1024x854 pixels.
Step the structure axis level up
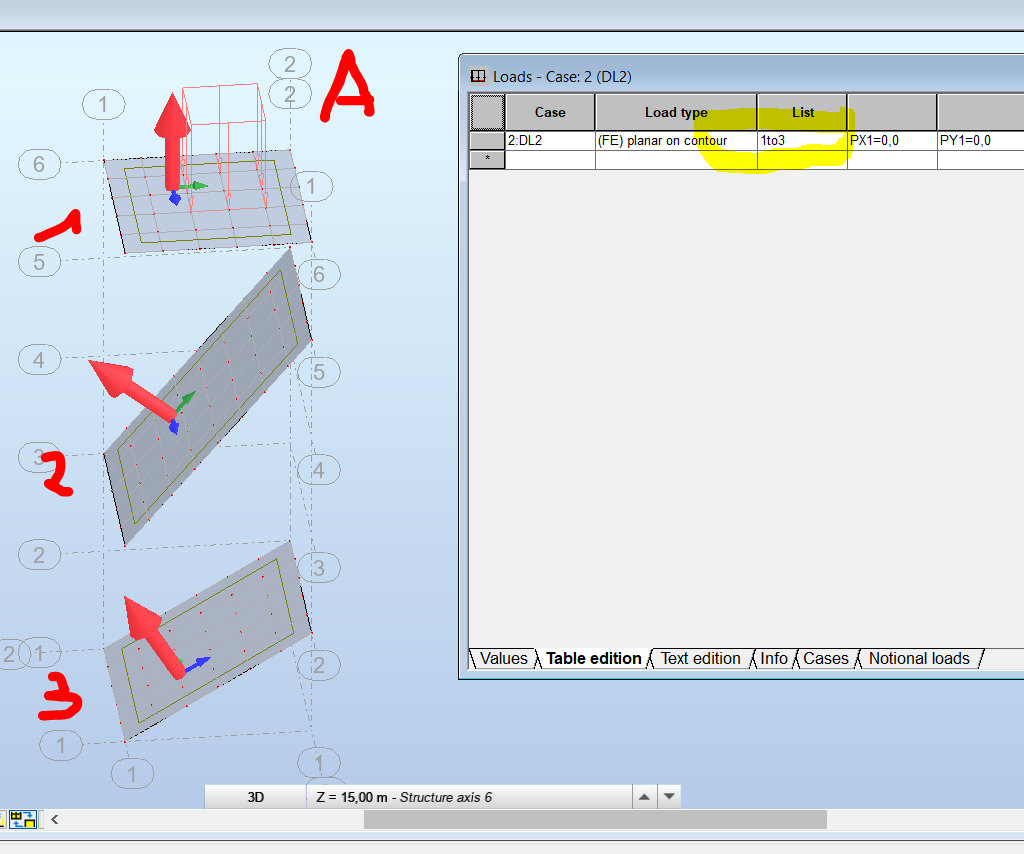coord(644,797)
